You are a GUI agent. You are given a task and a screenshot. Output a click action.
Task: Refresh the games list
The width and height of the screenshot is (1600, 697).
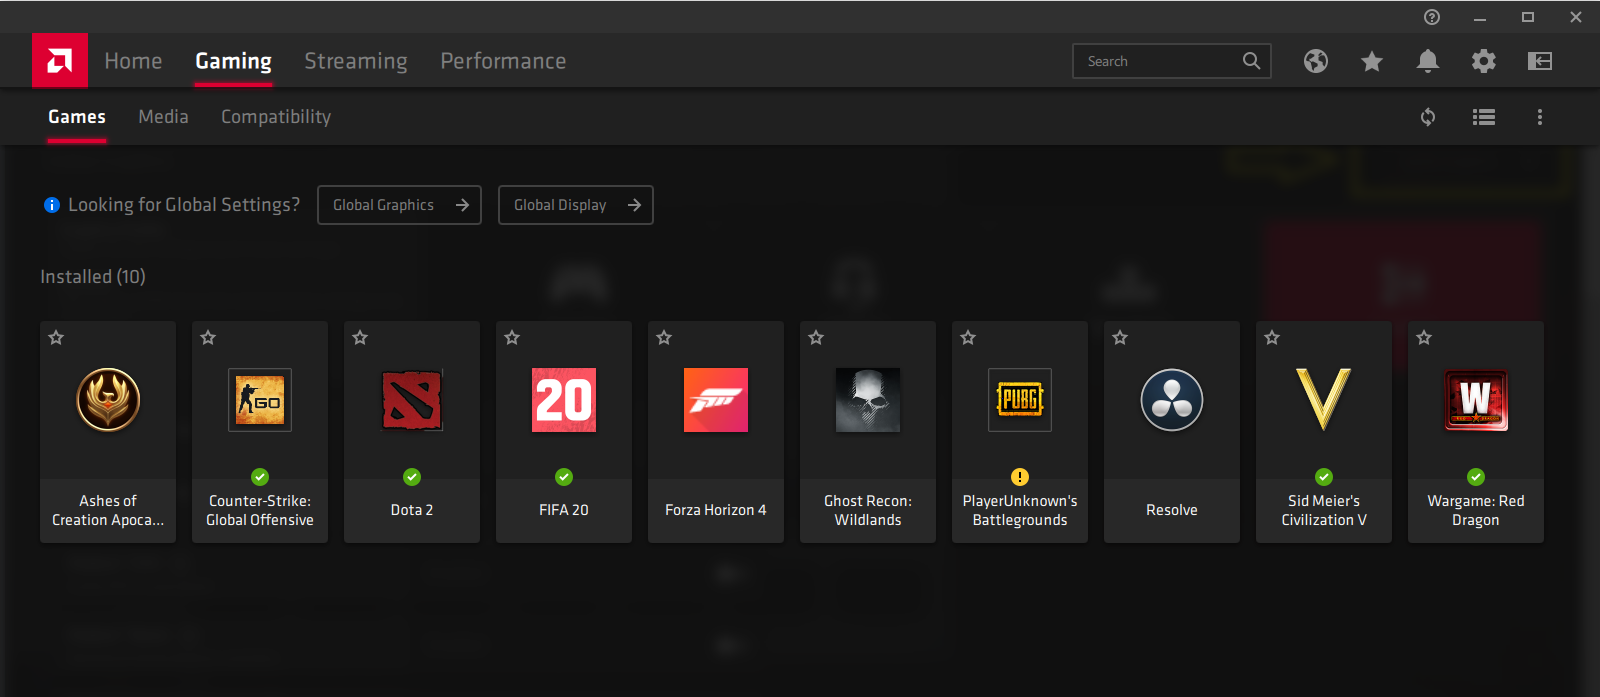click(1428, 117)
